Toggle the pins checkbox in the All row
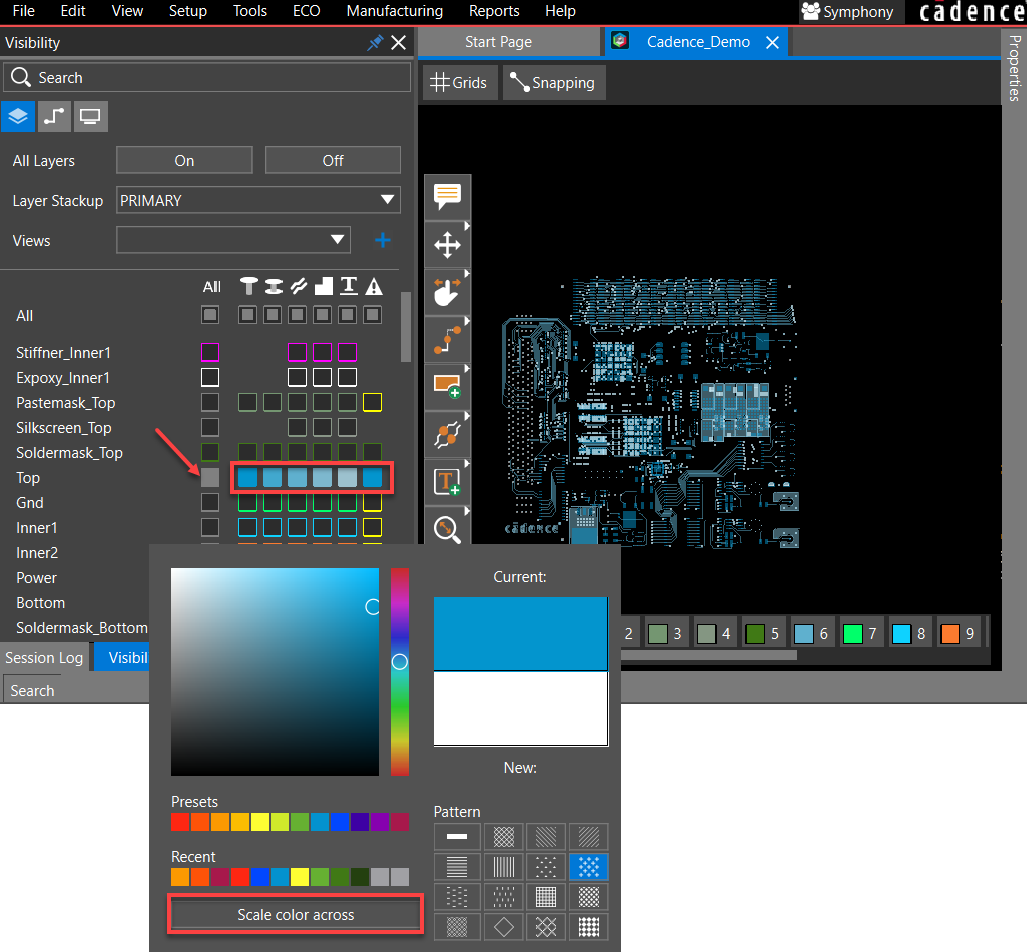The width and height of the screenshot is (1027, 952). (248, 315)
